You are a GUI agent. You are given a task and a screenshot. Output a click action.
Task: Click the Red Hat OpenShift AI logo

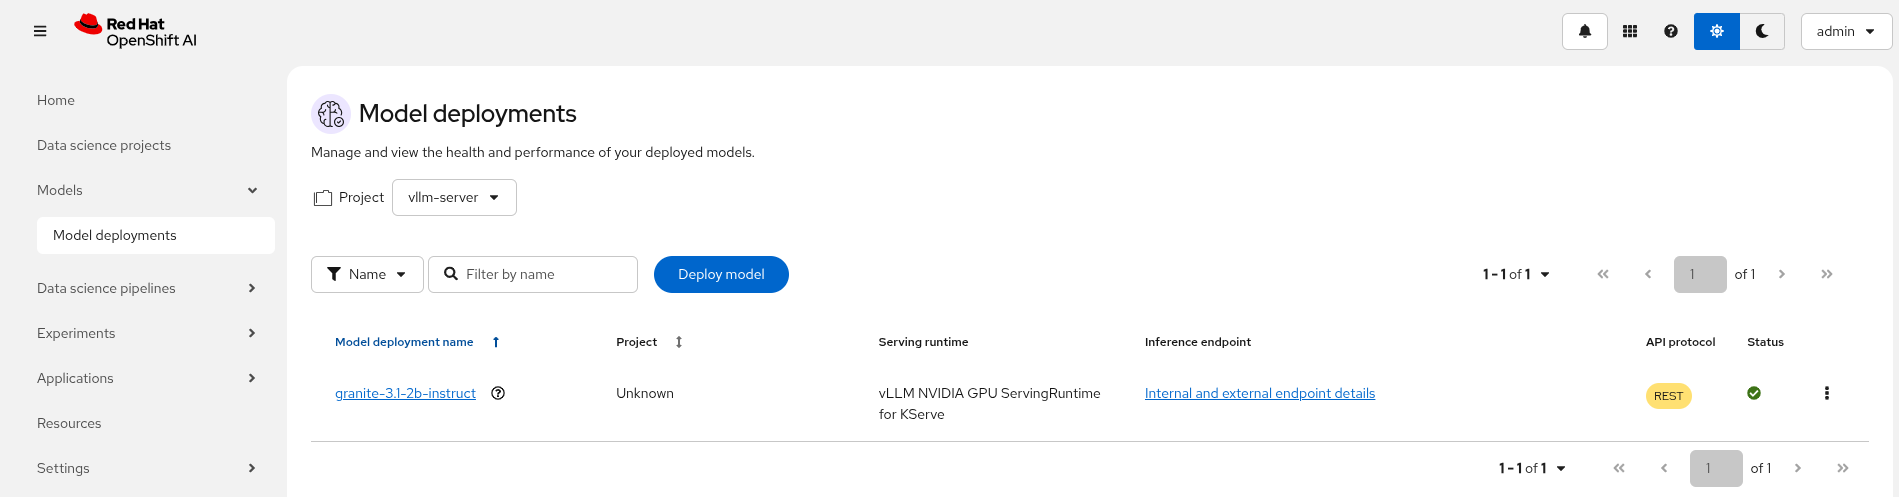coord(136,31)
